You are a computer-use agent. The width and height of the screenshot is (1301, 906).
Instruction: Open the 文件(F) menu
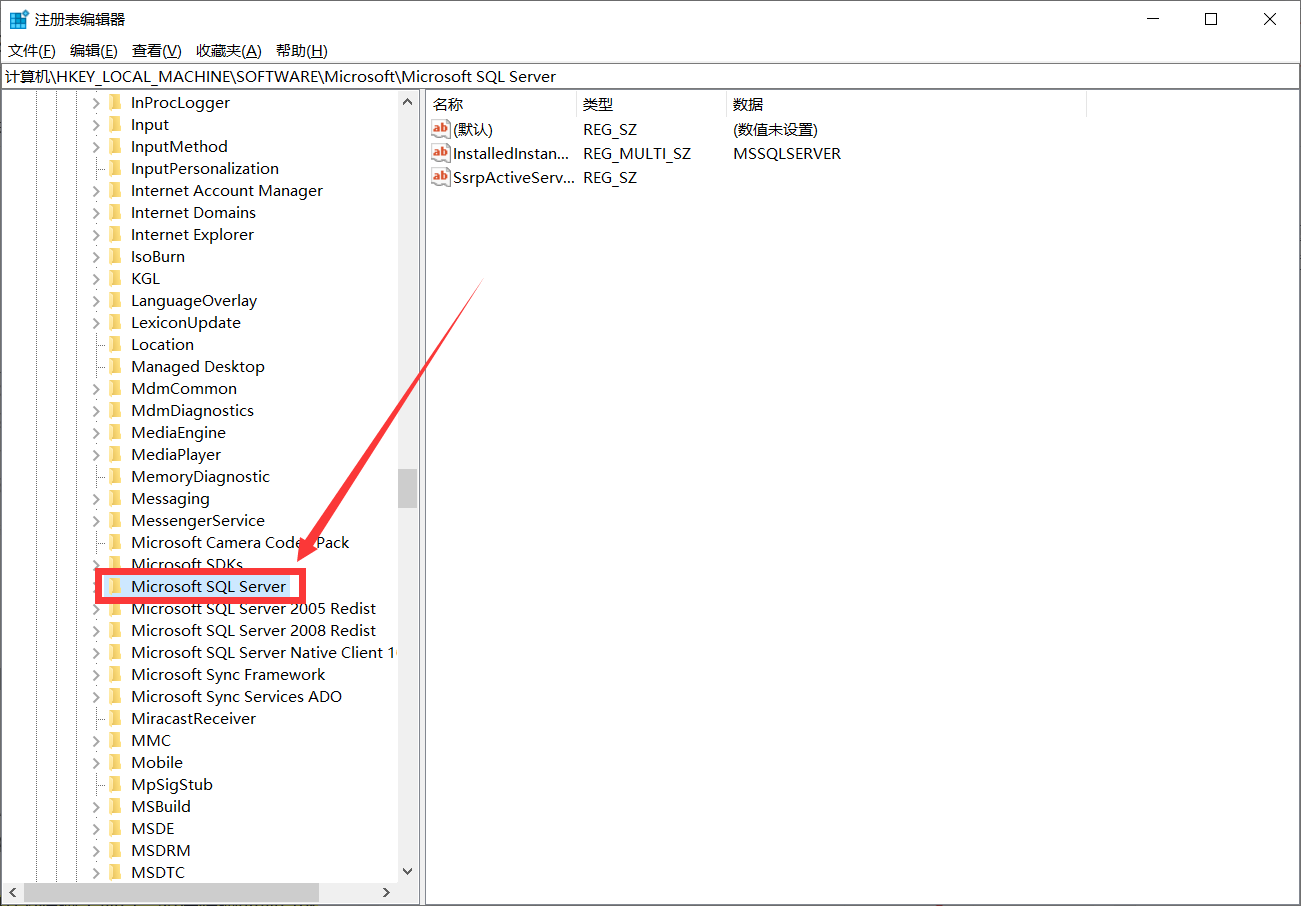32,50
